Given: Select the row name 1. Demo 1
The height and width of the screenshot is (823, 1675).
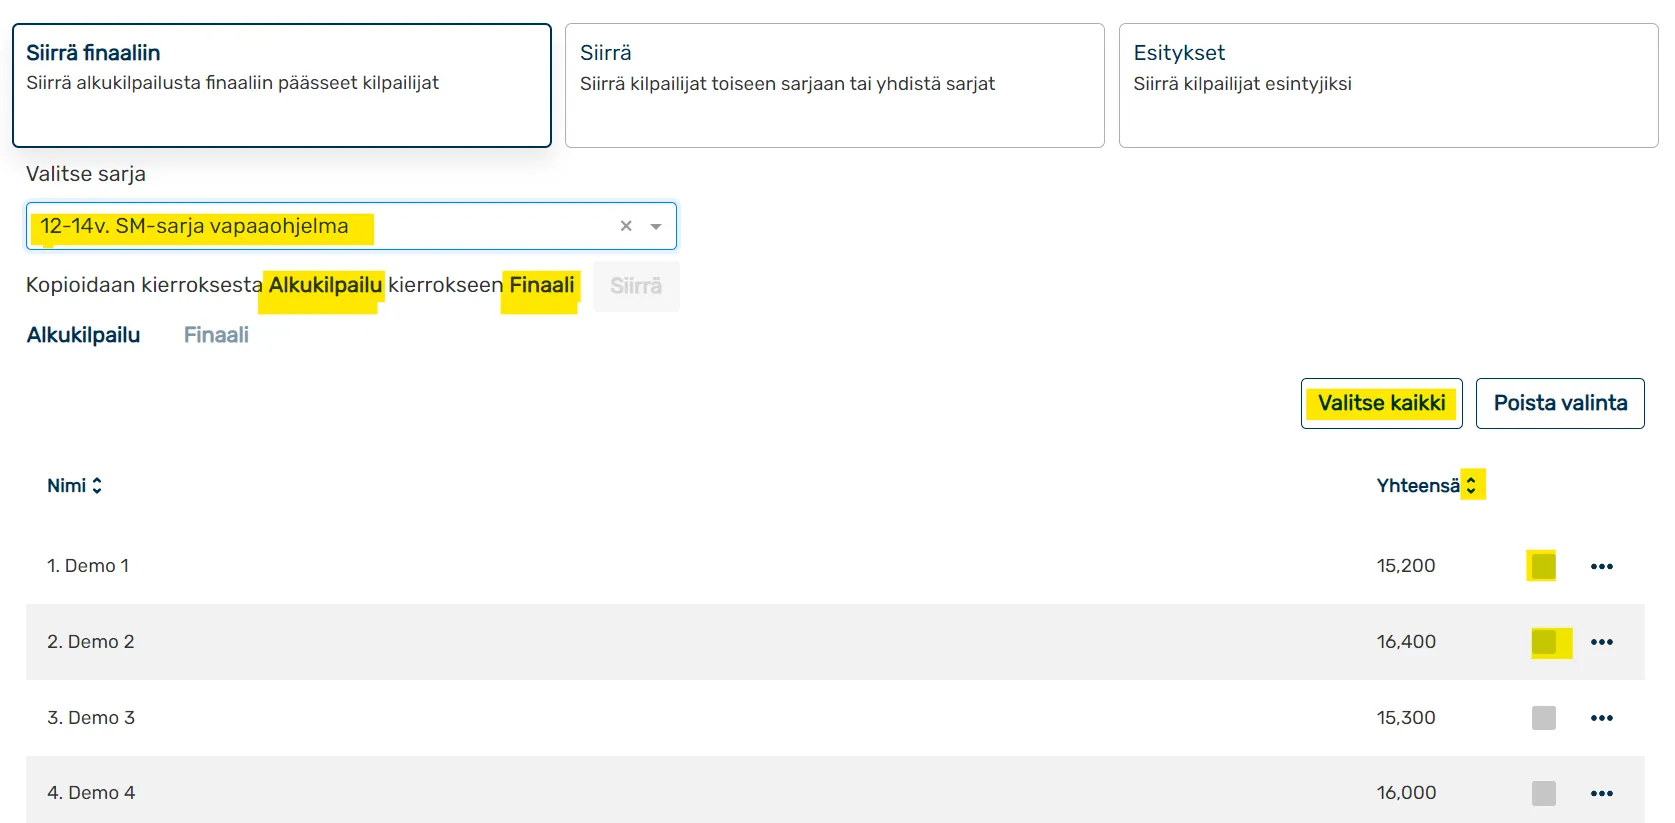Looking at the screenshot, I should [x=88, y=566].
